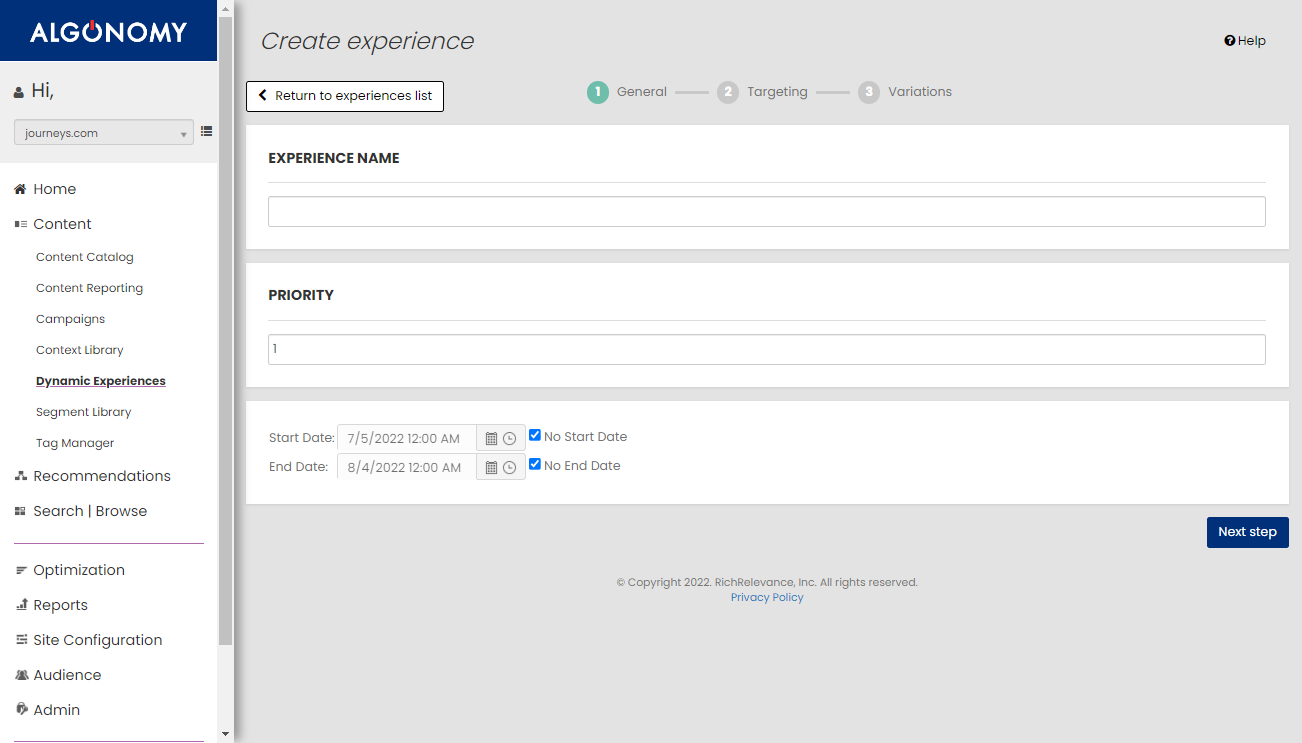1302x743 pixels.
Task: Click the Search | Browse icon
Action: click(20, 511)
